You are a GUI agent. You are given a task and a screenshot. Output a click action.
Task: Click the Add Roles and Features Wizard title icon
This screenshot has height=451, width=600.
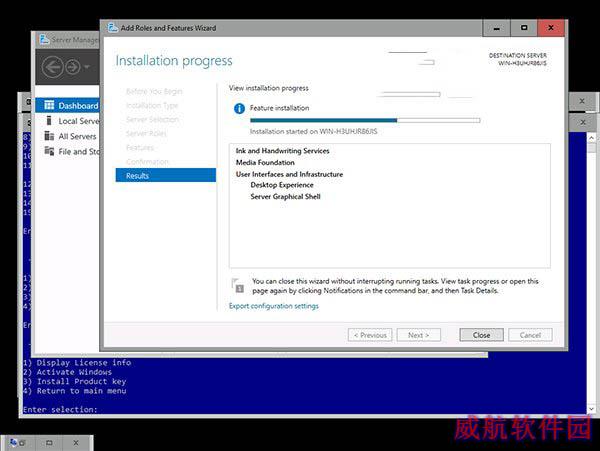pos(112,28)
